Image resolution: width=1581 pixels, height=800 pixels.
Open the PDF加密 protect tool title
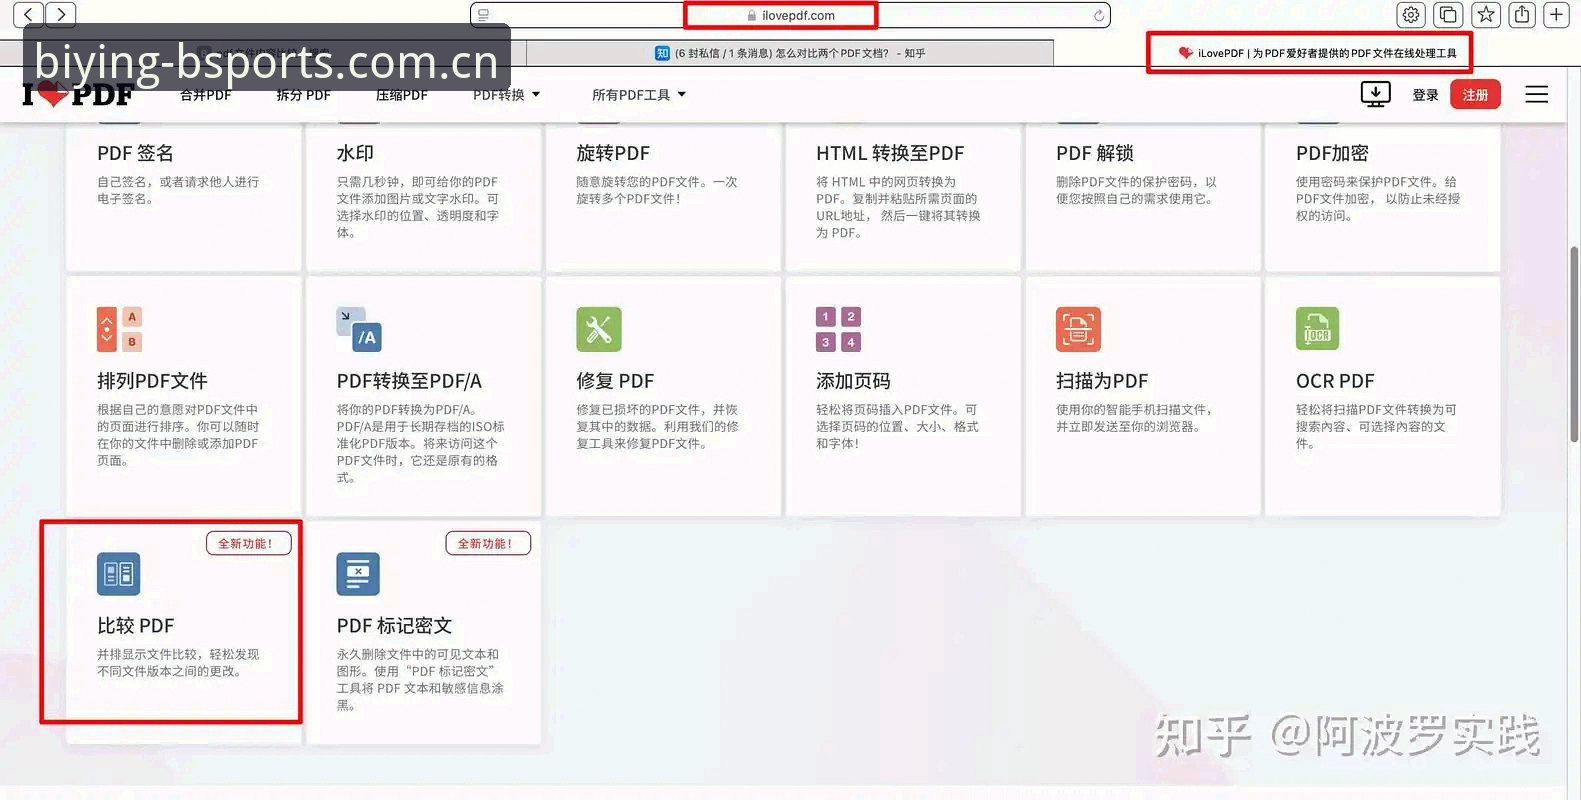(1332, 153)
